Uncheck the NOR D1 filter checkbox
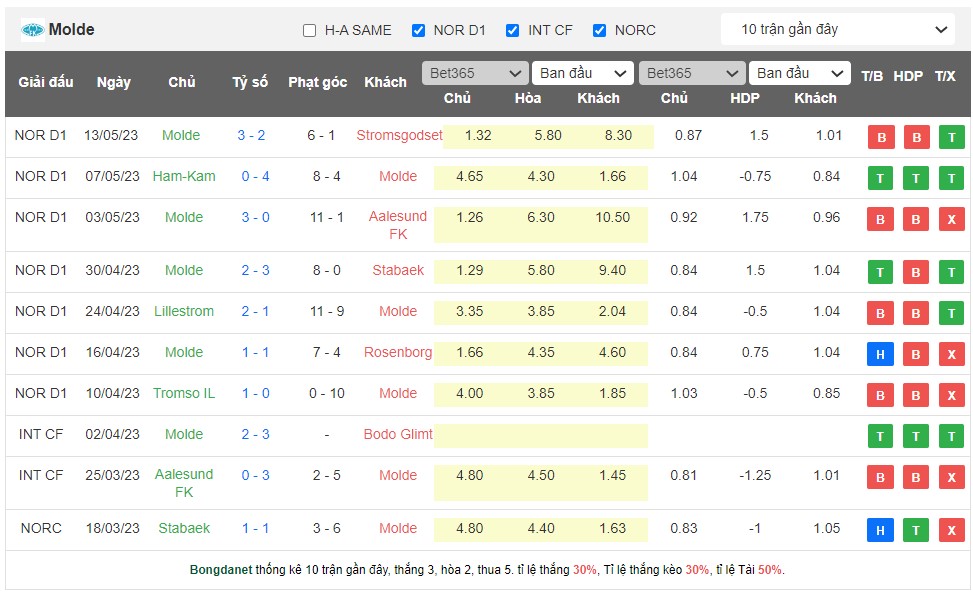The height and width of the screenshot is (595, 973). point(419,30)
